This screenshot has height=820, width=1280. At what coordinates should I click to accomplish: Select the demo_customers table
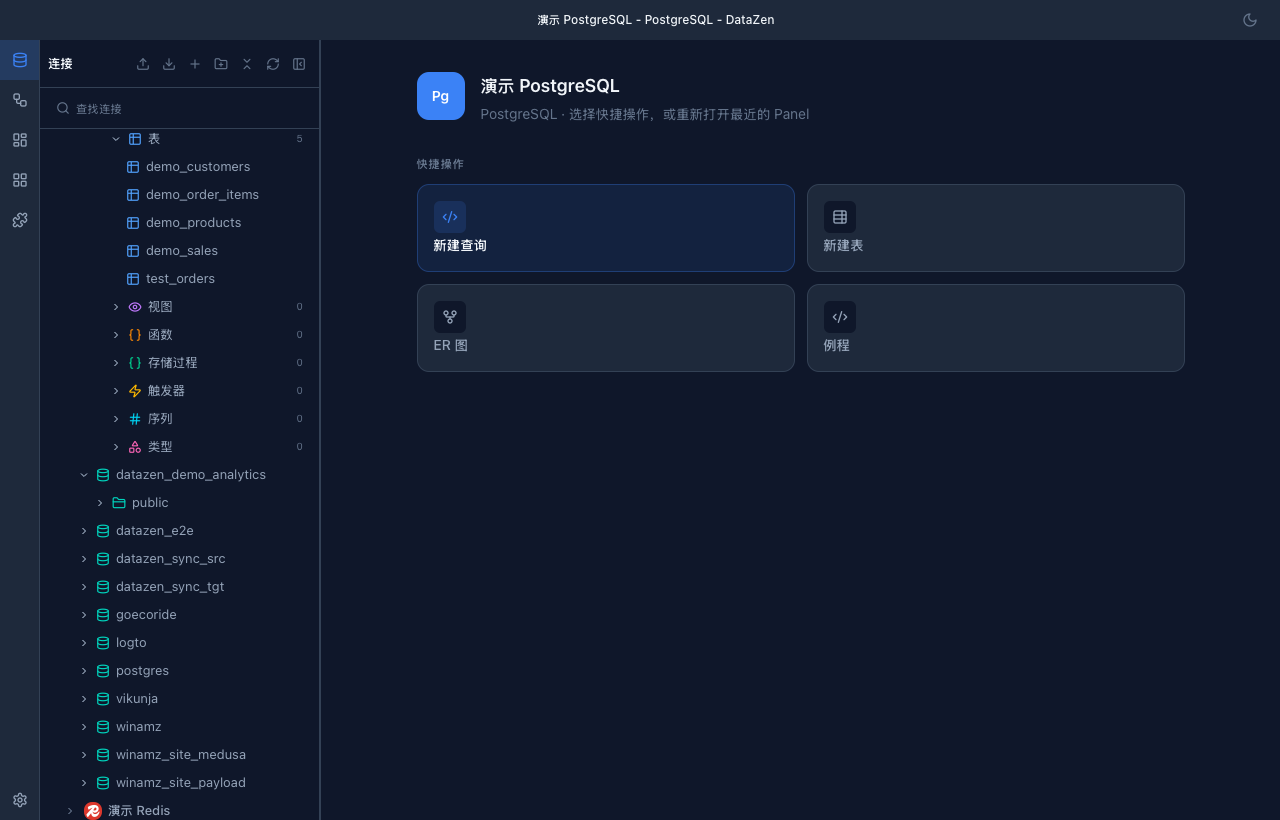pos(180,167)
